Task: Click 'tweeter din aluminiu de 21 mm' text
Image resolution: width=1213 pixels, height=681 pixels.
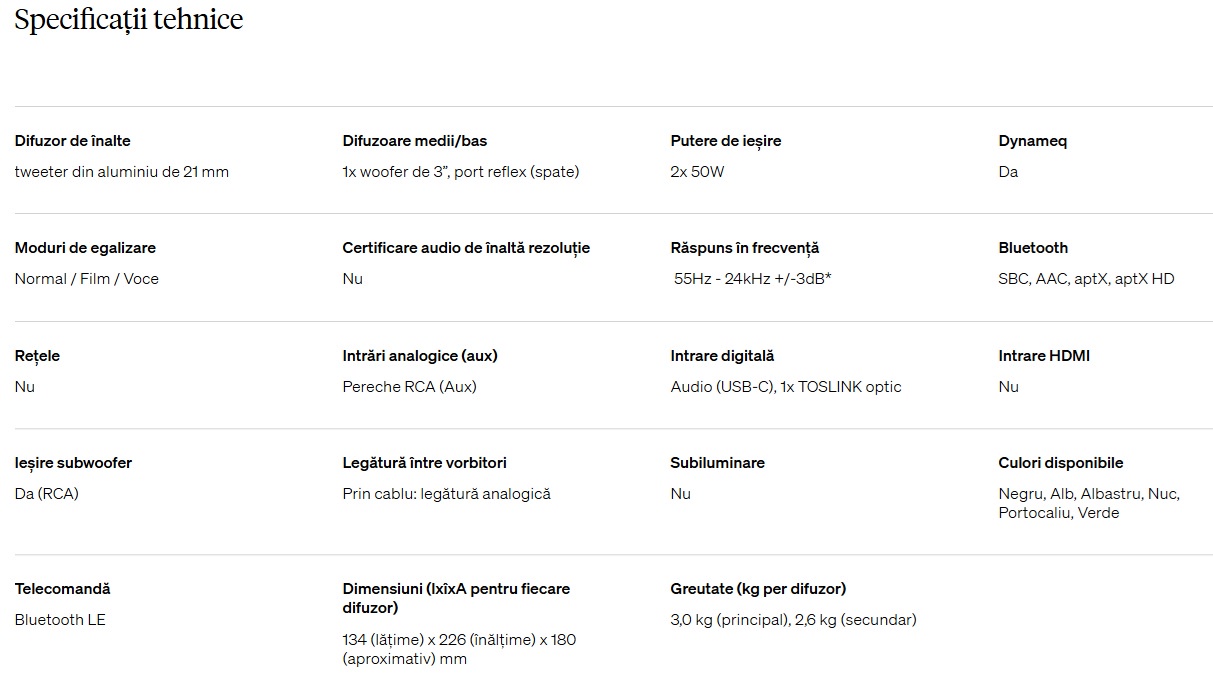Action: coord(122,172)
